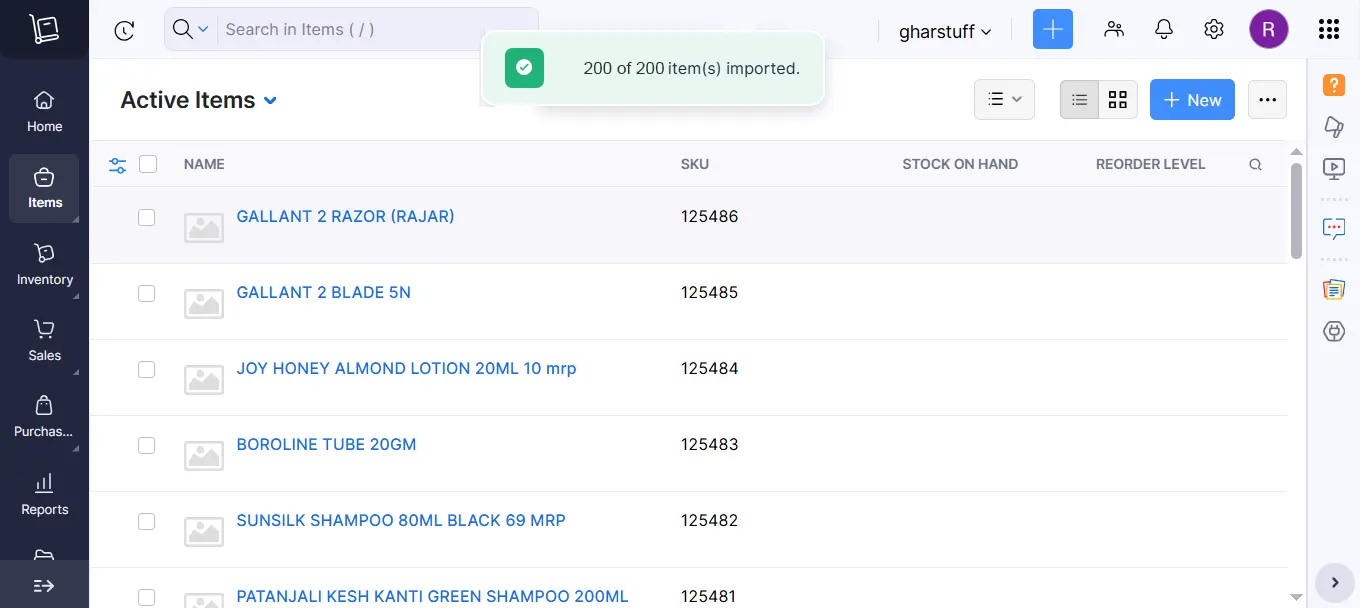Screen dimensions: 1360x608
Task: Go to the Inventory section in sidebar
Action: click(x=44, y=264)
